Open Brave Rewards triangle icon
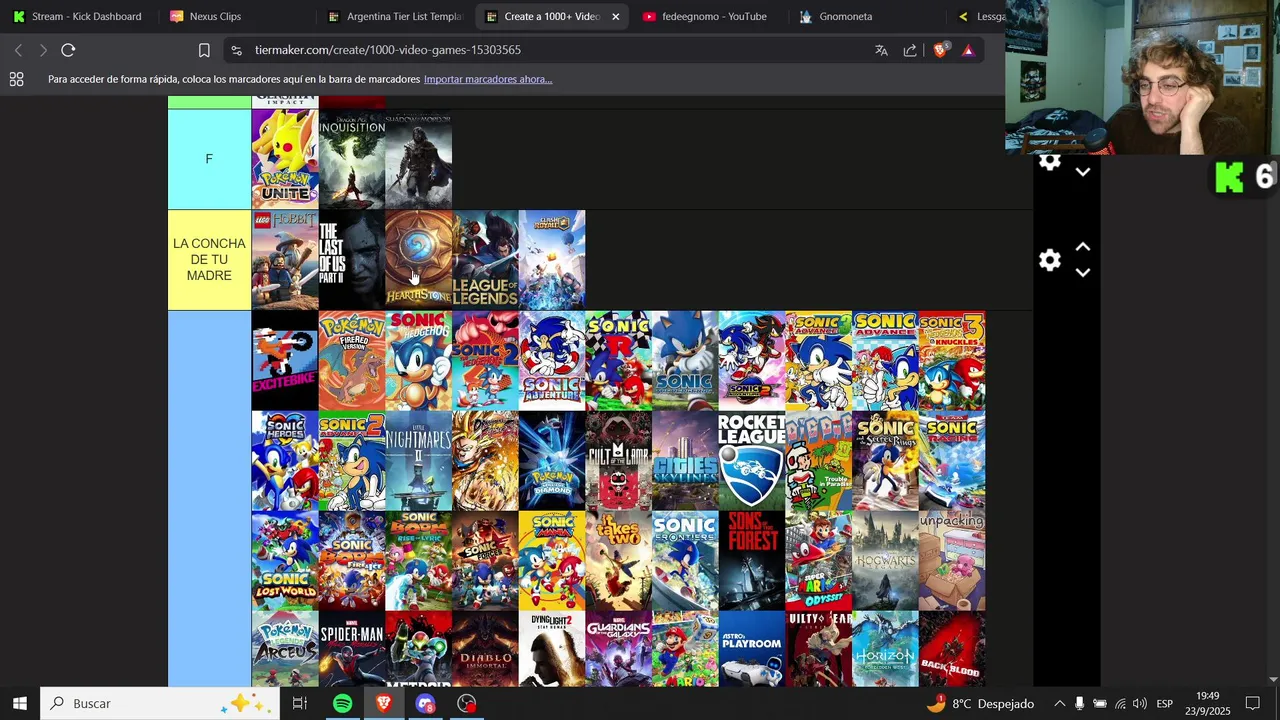 click(968, 50)
